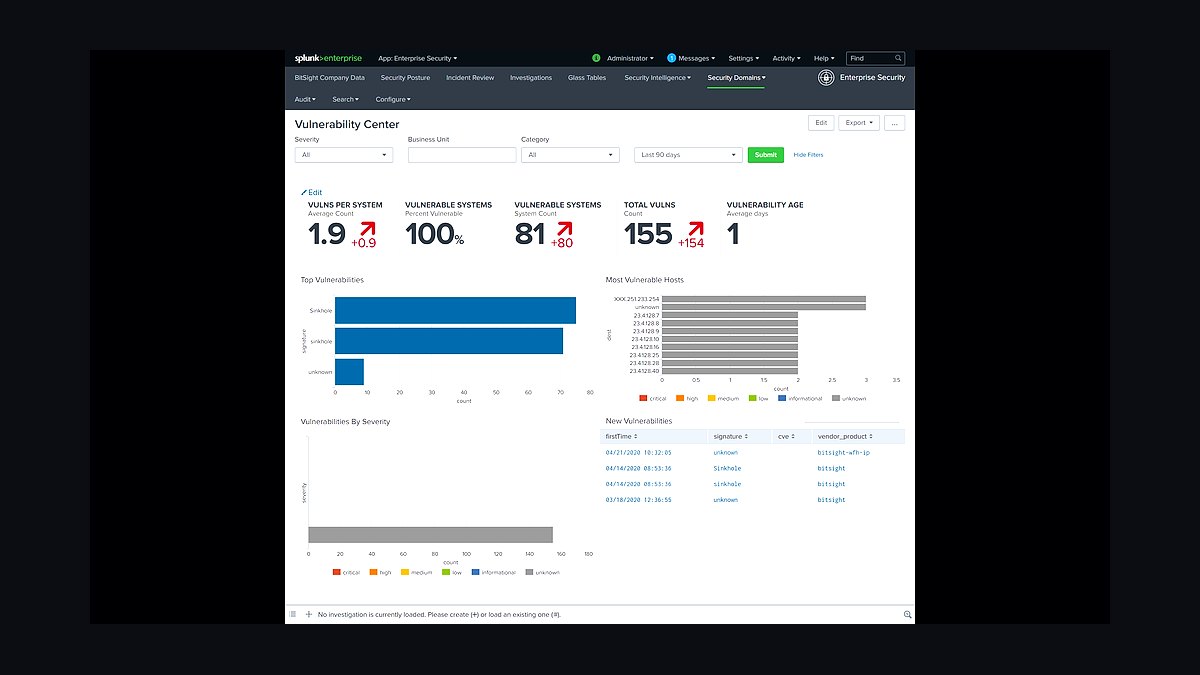The width and height of the screenshot is (1200, 675).
Task: Click the green Administrator status icon
Action: (x=597, y=58)
